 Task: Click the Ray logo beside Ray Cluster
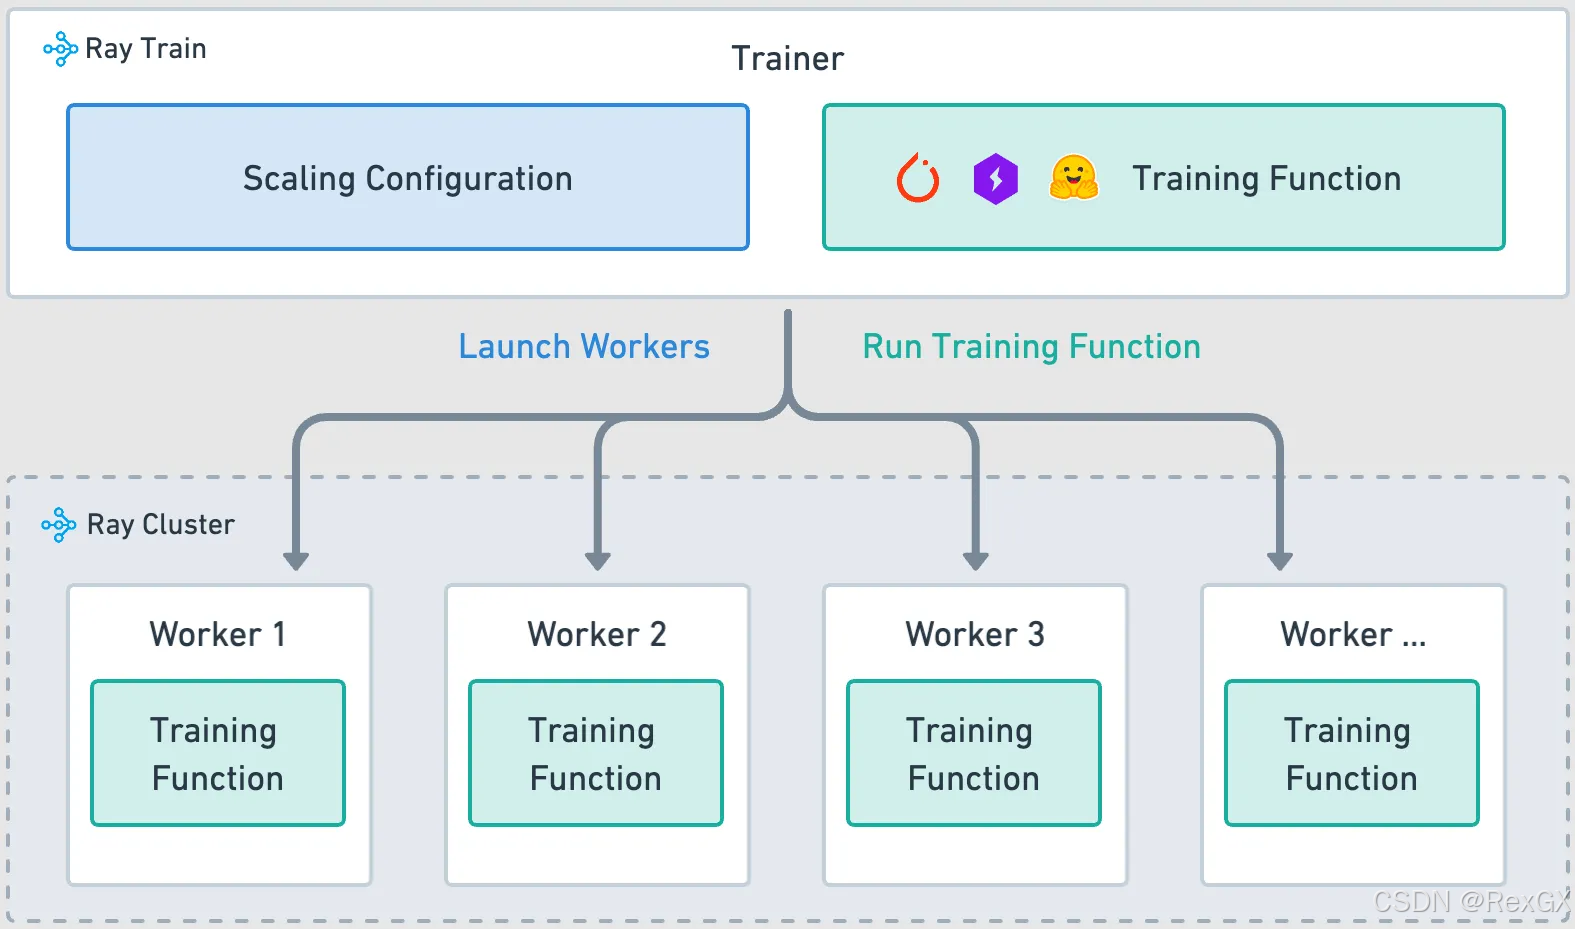(58, 525)
